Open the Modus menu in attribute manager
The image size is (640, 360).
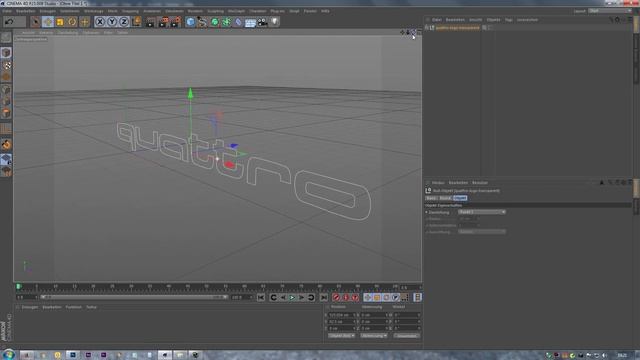point(438,182)
